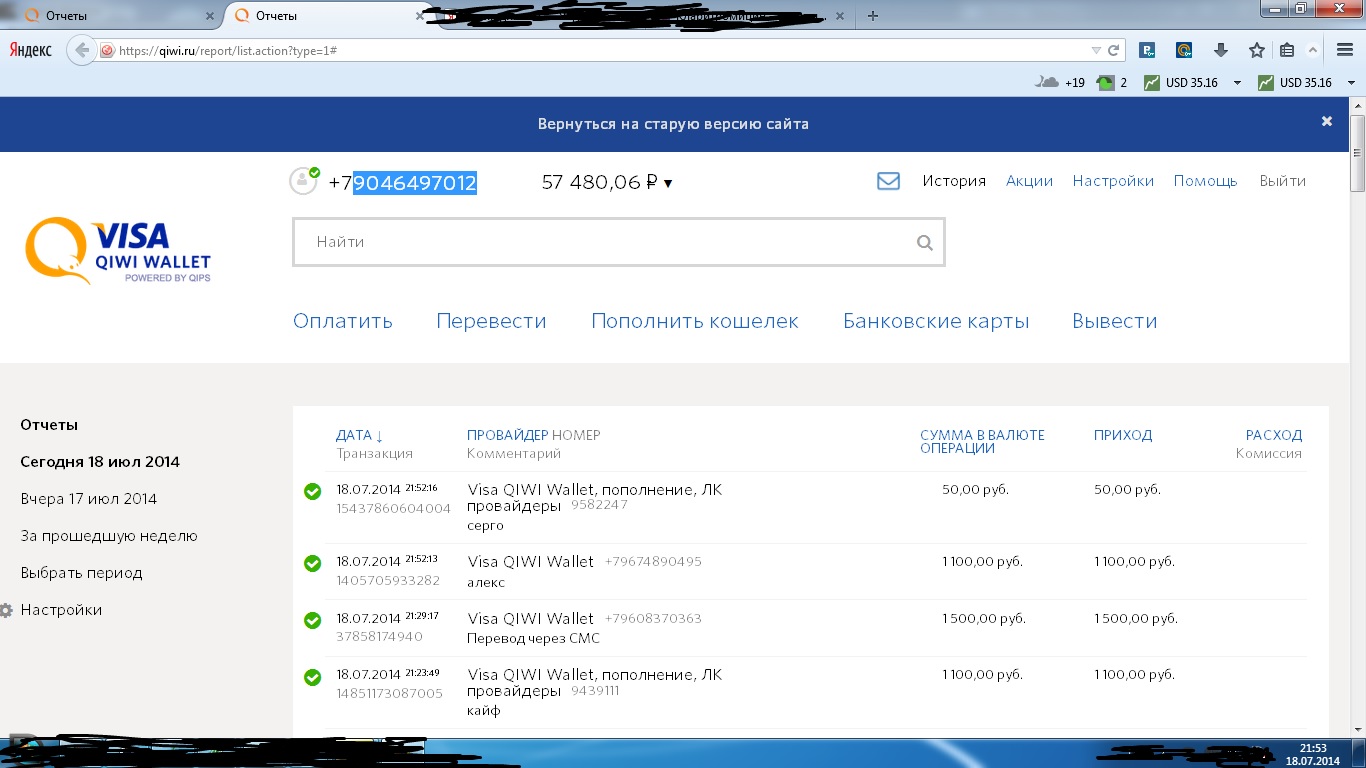The height and width of the screenshot is (768, 1366).
Task: Open the browser downloads arrow icon
Action: (x=1221, y=50)
